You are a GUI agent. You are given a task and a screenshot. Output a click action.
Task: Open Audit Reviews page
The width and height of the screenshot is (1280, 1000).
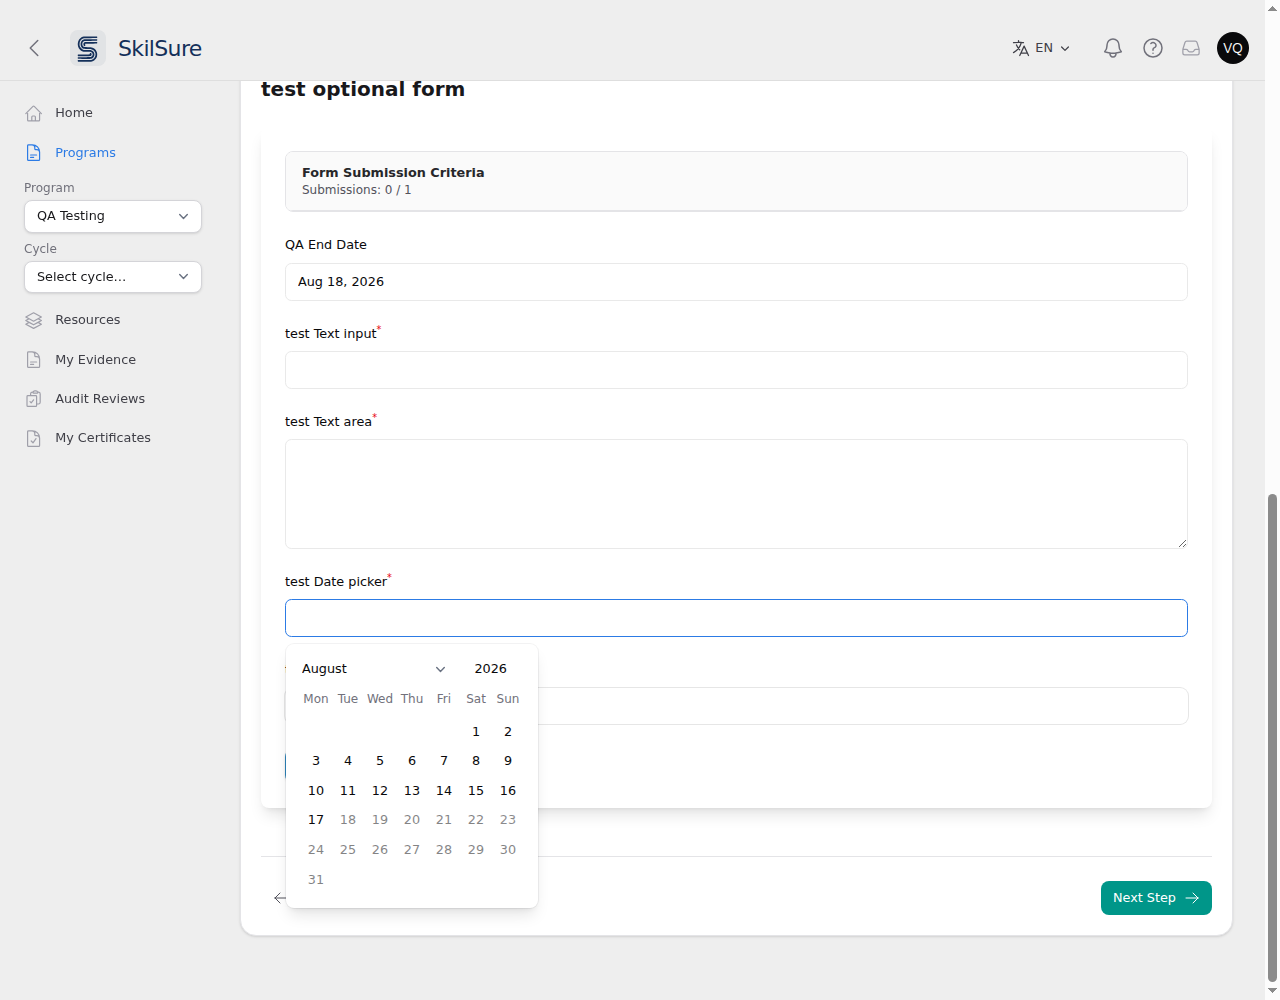(100, 399)
